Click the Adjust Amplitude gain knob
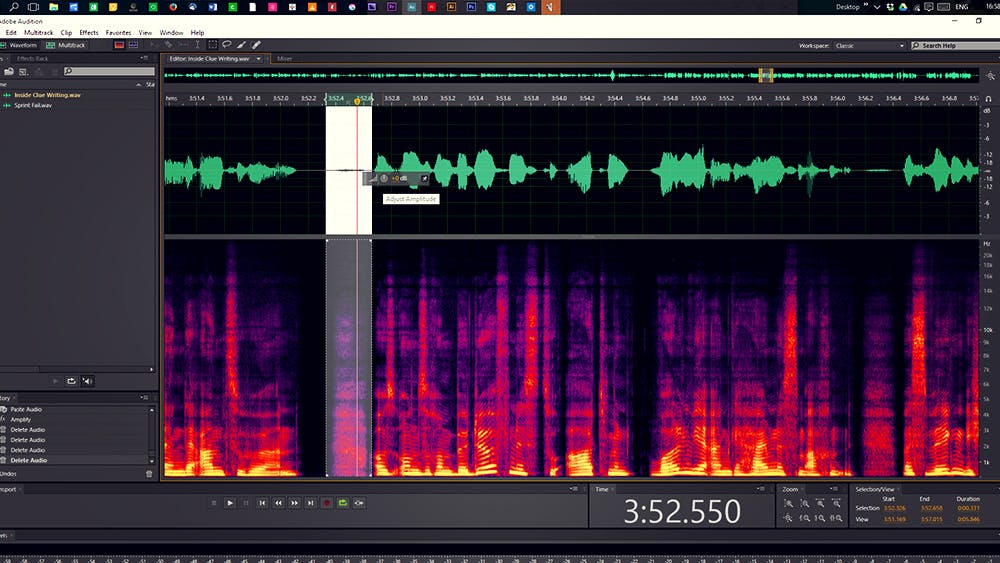This screenshot has width=1000, height=563. tap(384, 179)
